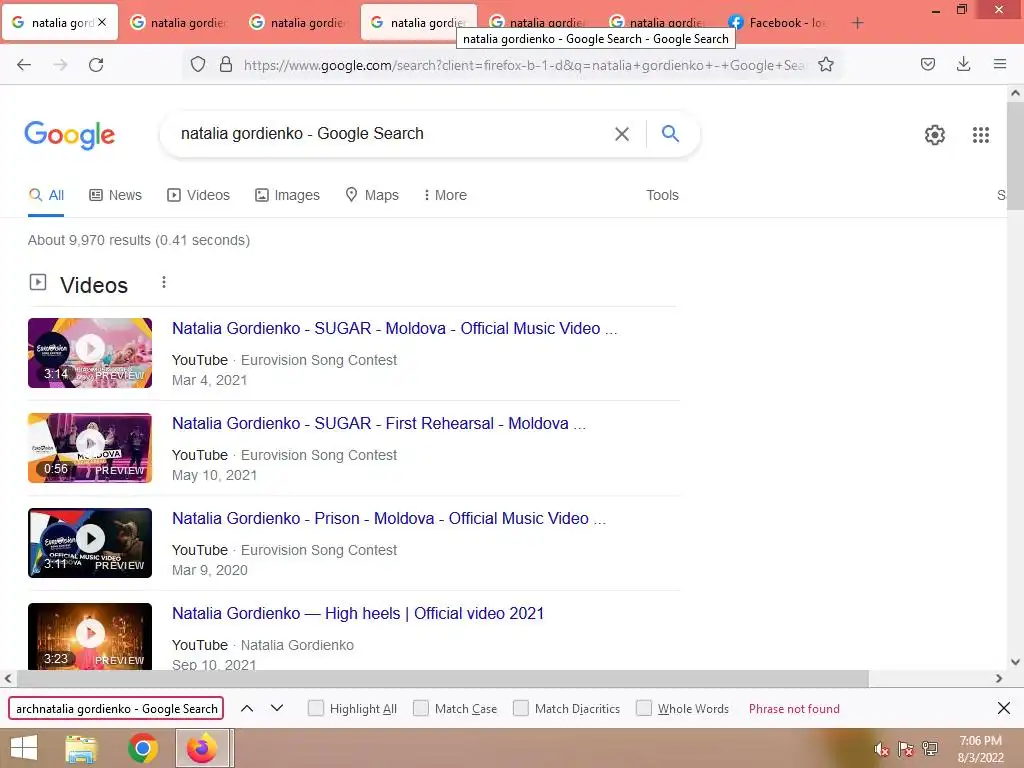Click the horizontal scrollbar thumb
The width and height of the screenshot is (1024, 768).
443,679
